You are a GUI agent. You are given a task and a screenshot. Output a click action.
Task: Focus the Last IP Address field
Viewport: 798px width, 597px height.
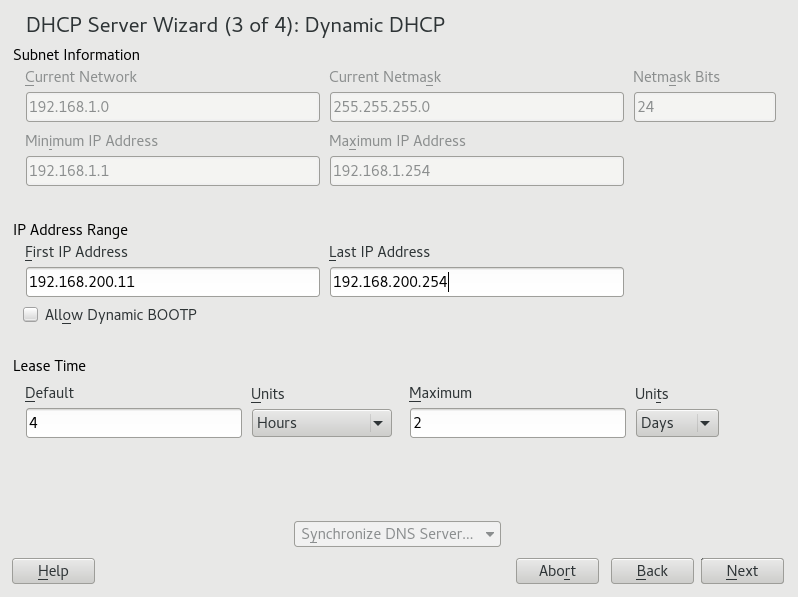click(x=476, y=282)
